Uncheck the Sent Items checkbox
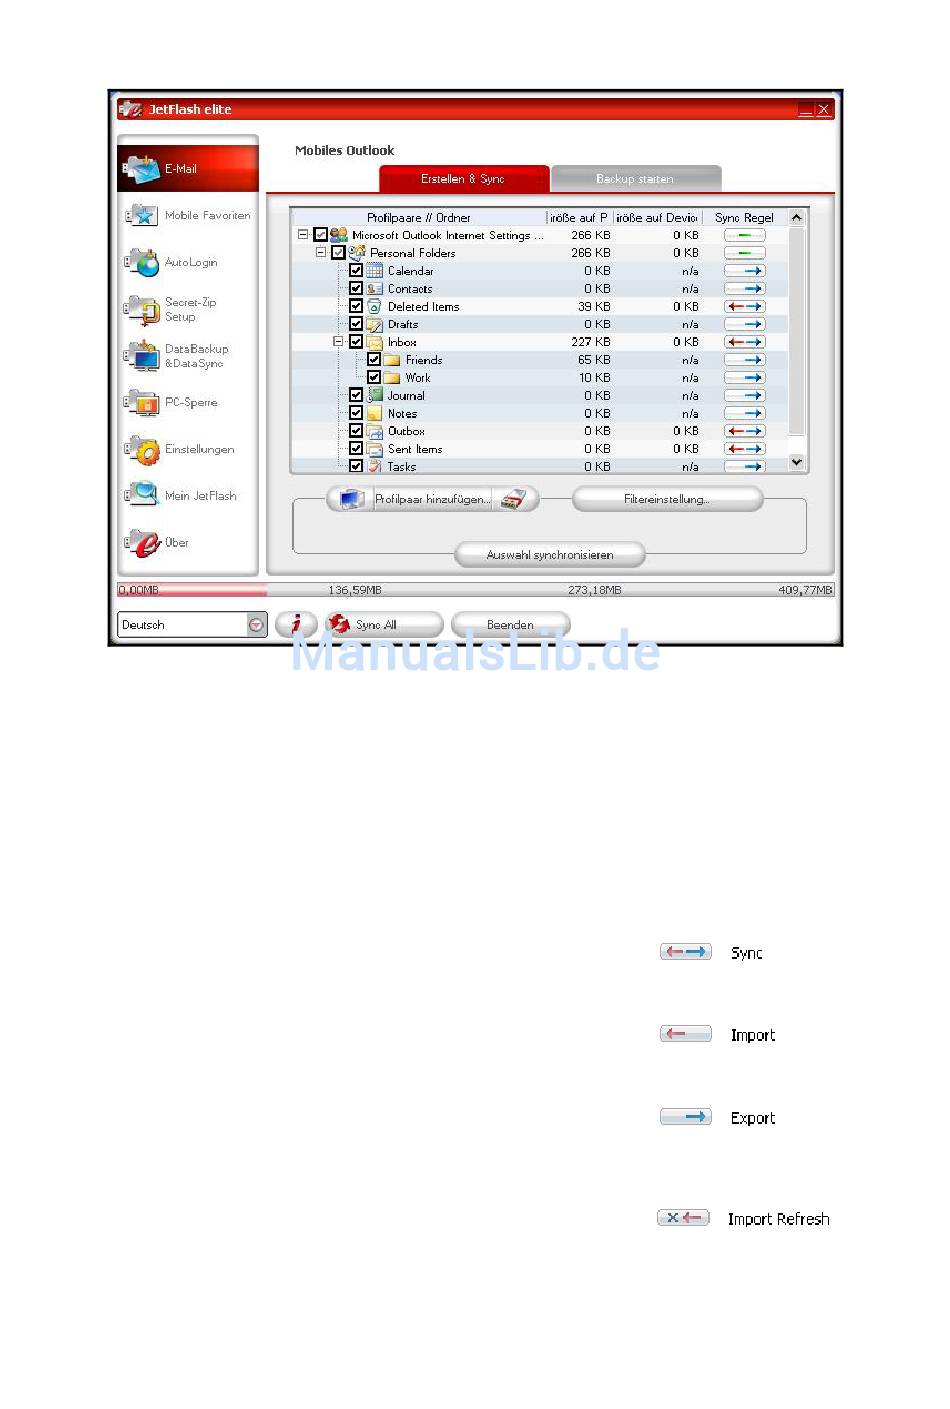This screenshot has width=950, height=1409. [356, 449]
